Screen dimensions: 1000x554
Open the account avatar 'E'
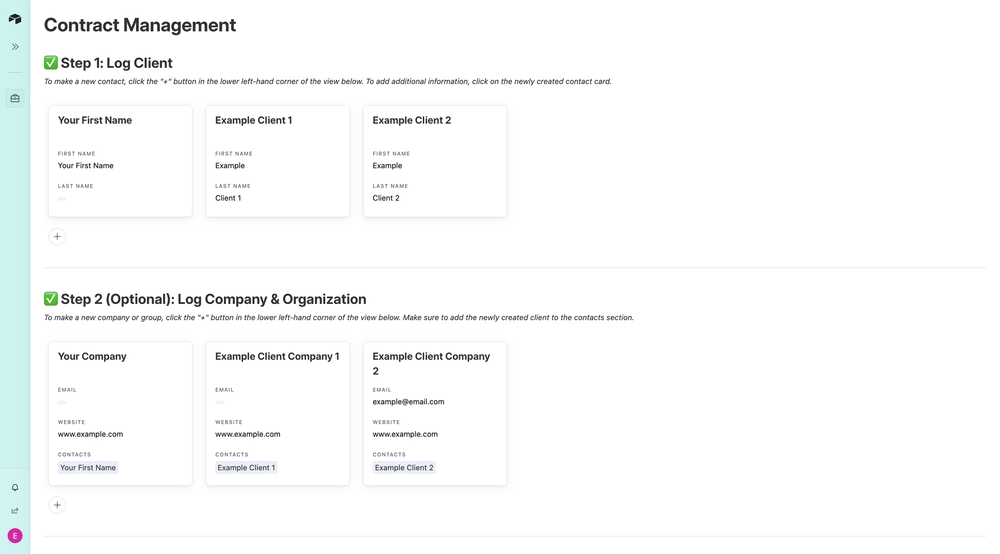pyautogui.click(x=15, y=536)
